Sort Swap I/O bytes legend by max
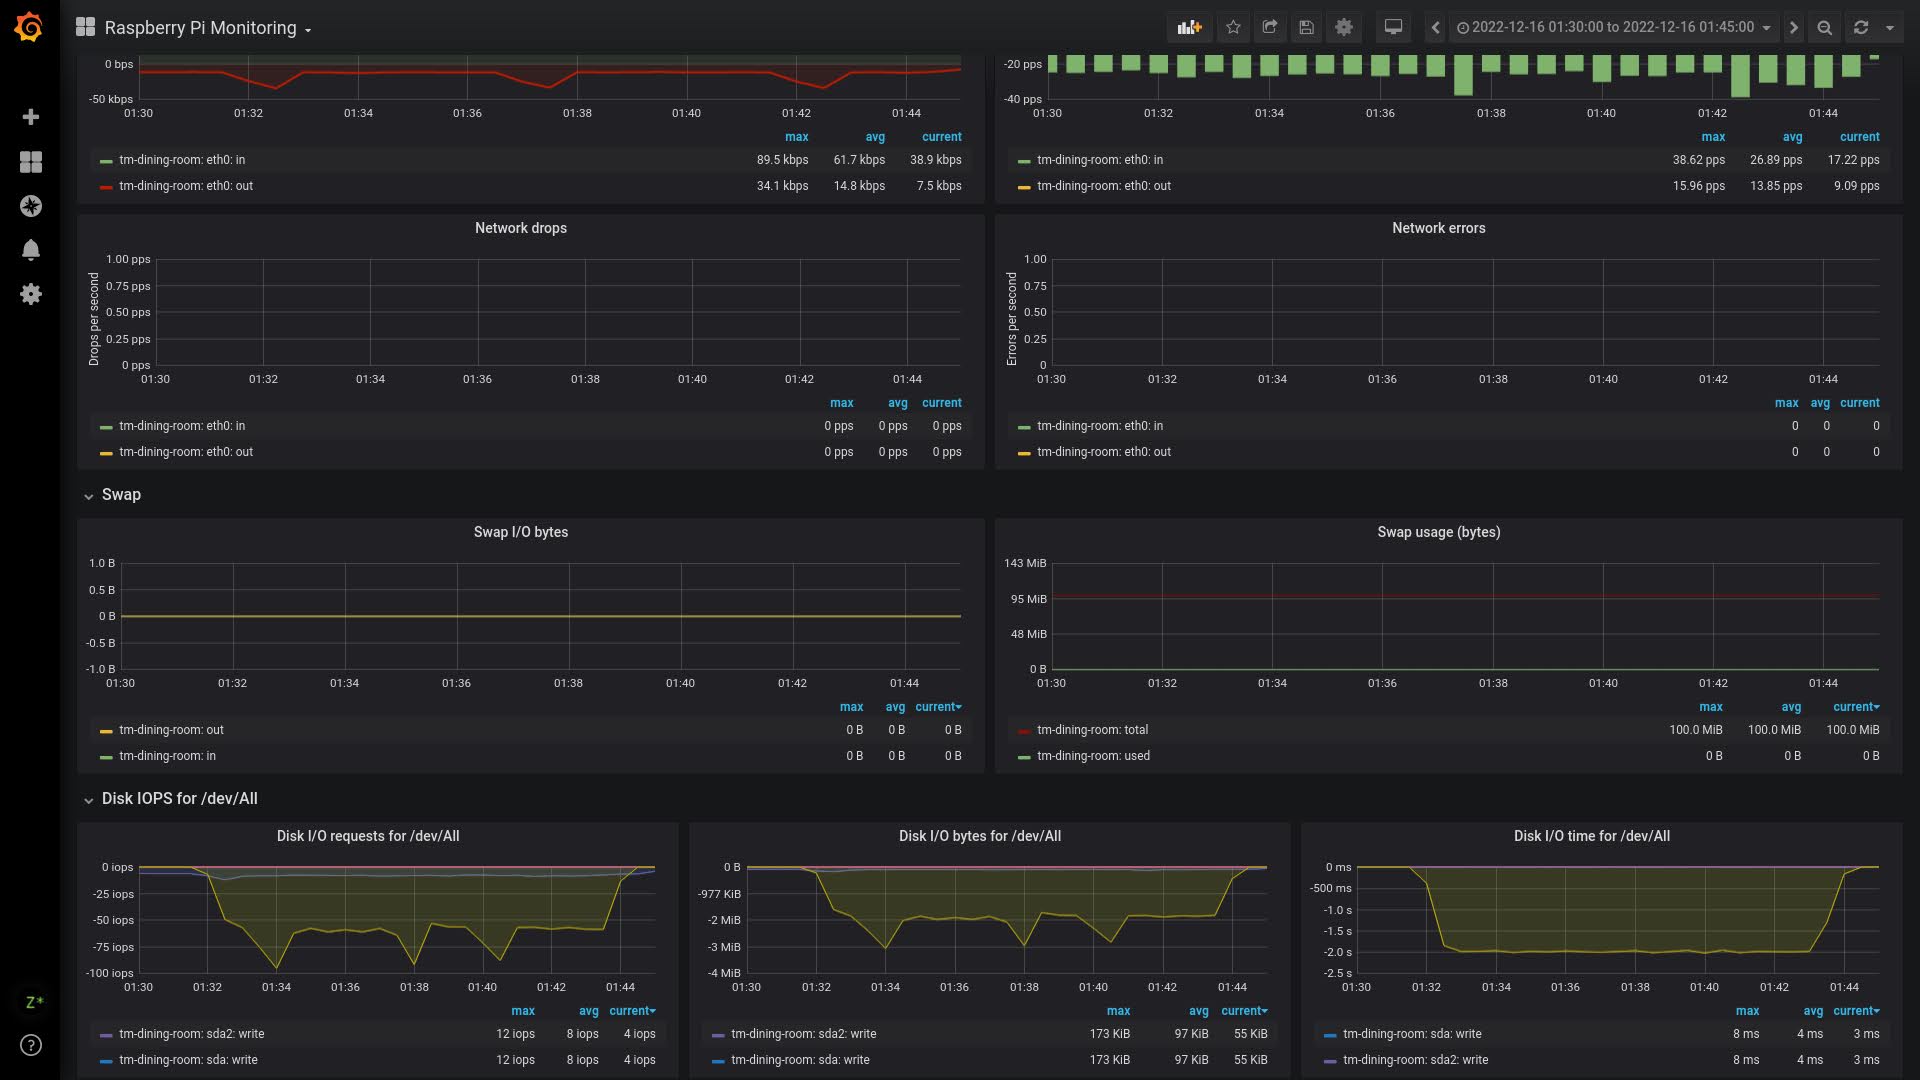This screenshot has width=1920, height=1080. pyautogui.click(x=851, y=707)
